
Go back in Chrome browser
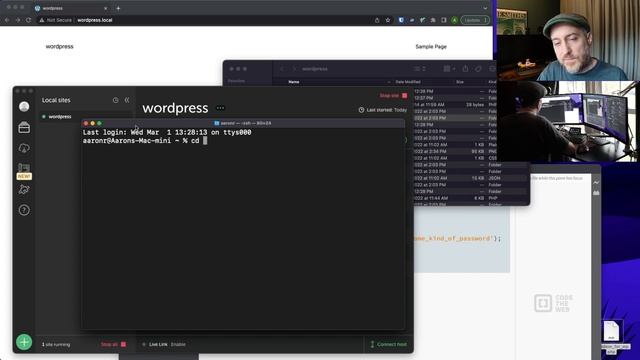click(7, 20)
